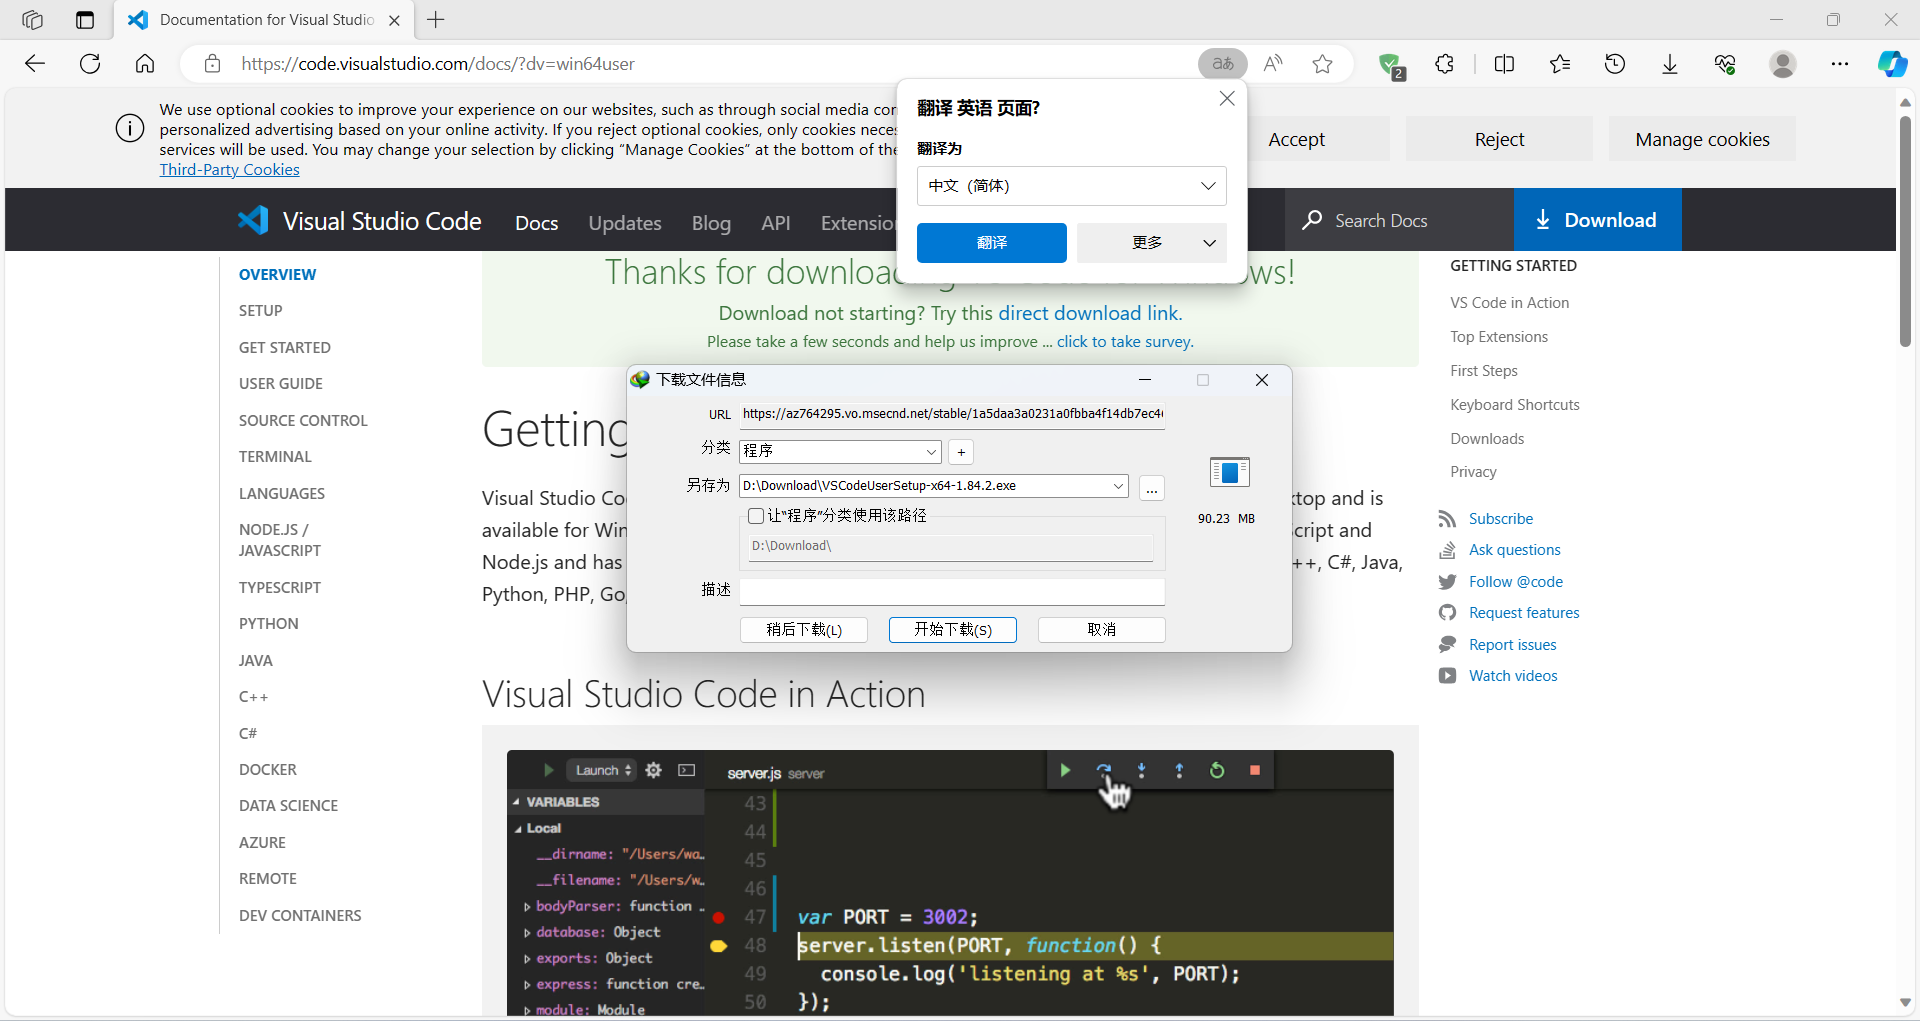
Task: Open Keyboard Shortcuts link in right sidebar
Action: tap(1515, 405)
